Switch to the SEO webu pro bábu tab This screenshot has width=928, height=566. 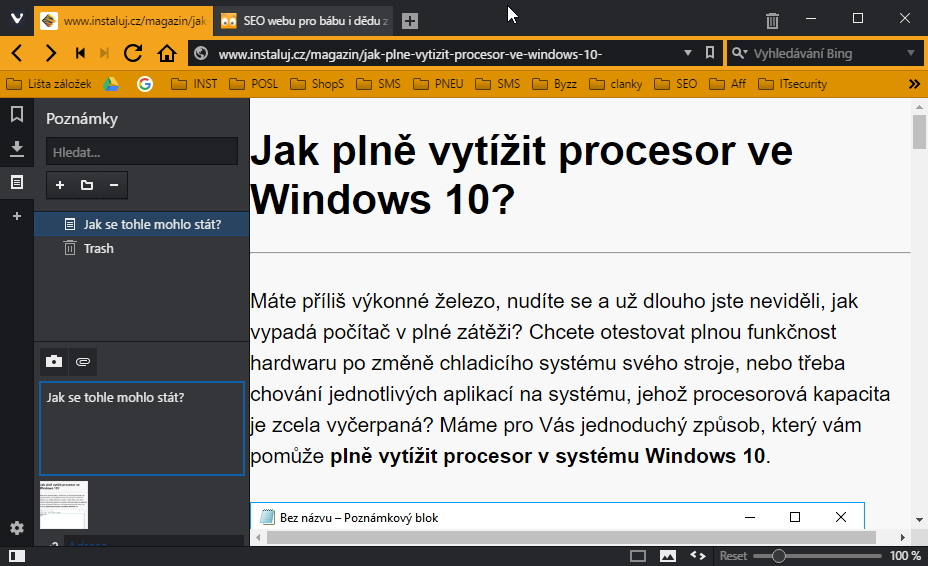point(303,21)
